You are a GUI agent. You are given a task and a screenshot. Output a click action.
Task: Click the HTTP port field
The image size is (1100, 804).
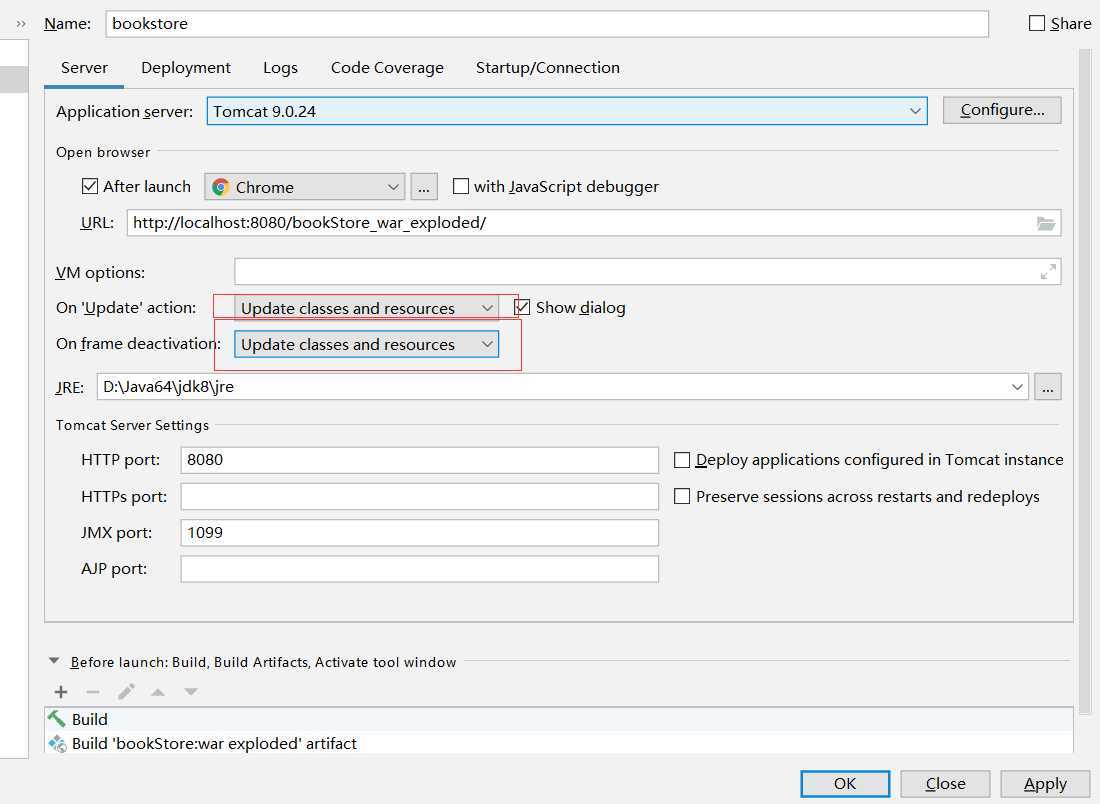tap(420, 460)
